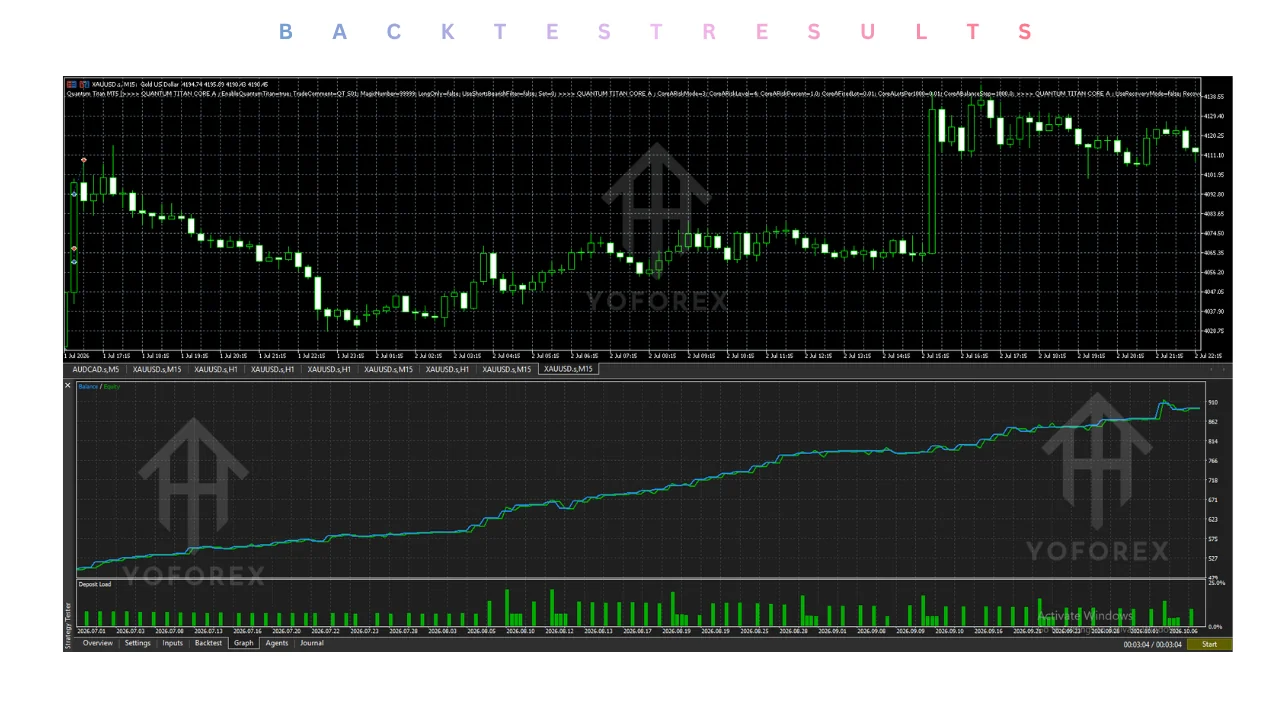Switch to the AUDCAD.s,M5 chart tab
This screenshot has height=720, width=1280.
click(x=96, y=369)
